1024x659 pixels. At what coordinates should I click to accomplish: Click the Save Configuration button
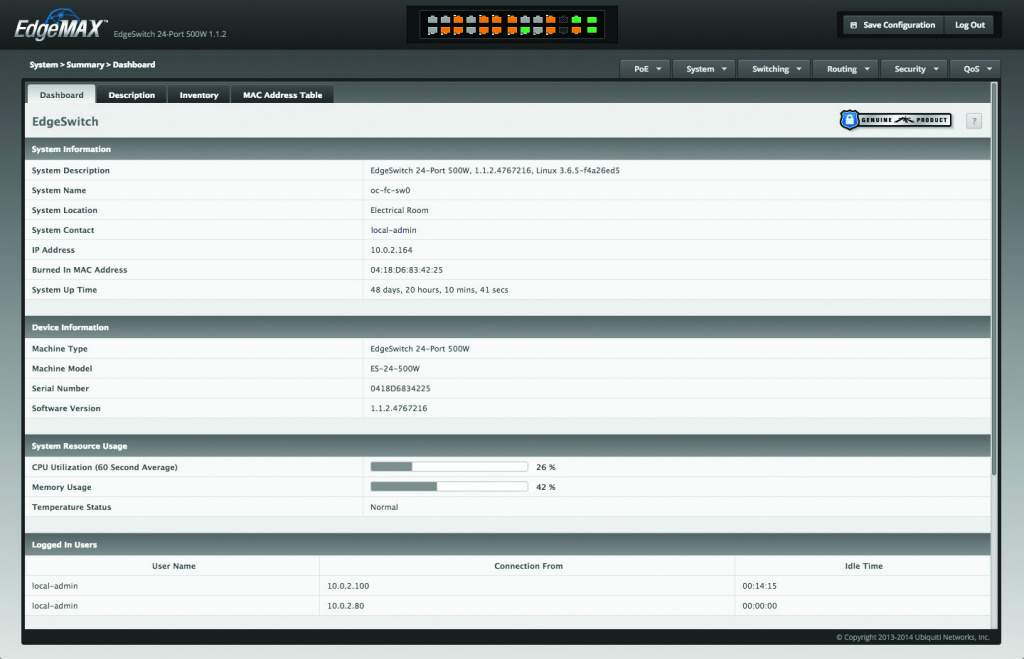(x=893, y=25)
